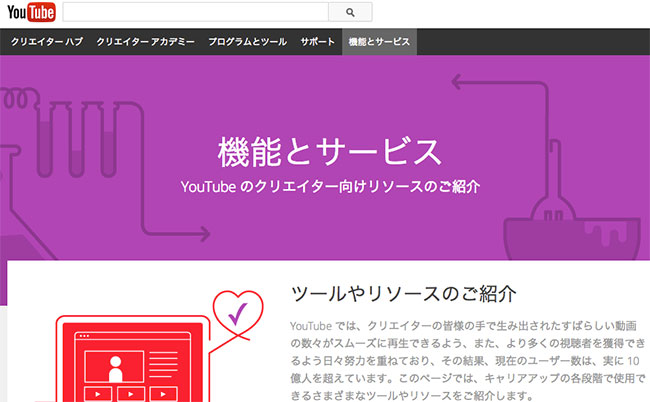This screenshot has width=650, height=402.
Task: Open the クリエイター ハブ tab
Action: [x=47, y=42]
